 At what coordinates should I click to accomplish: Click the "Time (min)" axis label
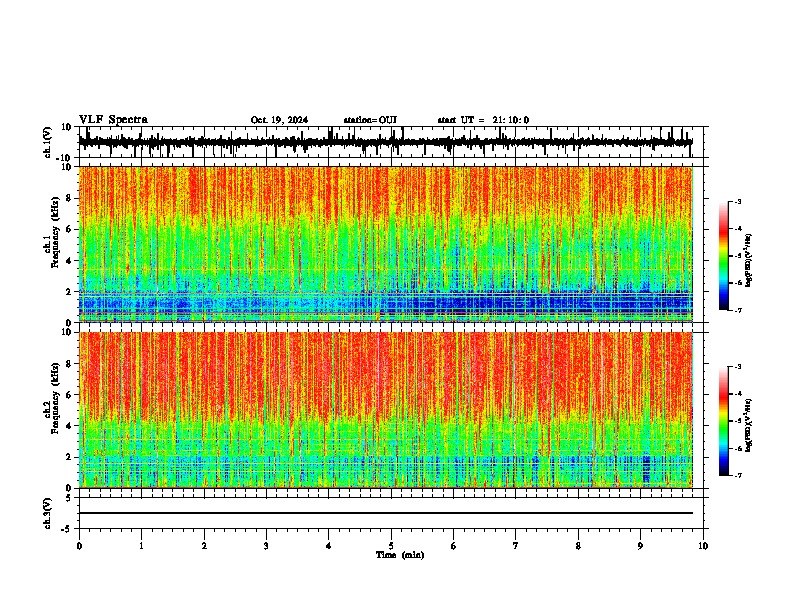click(x=400, y=555)
